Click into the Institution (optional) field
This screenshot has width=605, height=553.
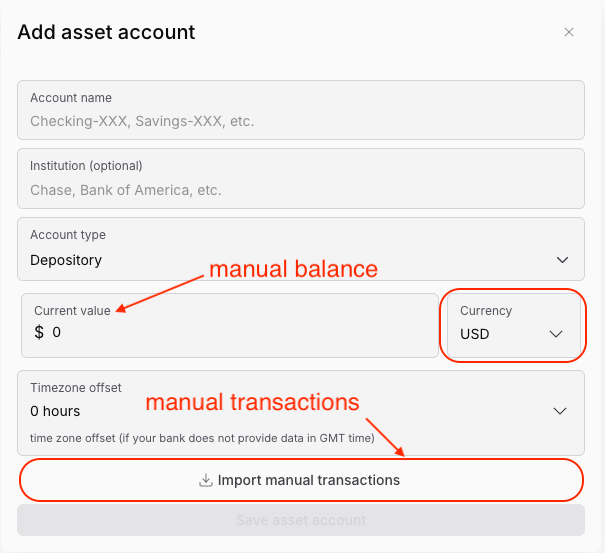point(300,190)
